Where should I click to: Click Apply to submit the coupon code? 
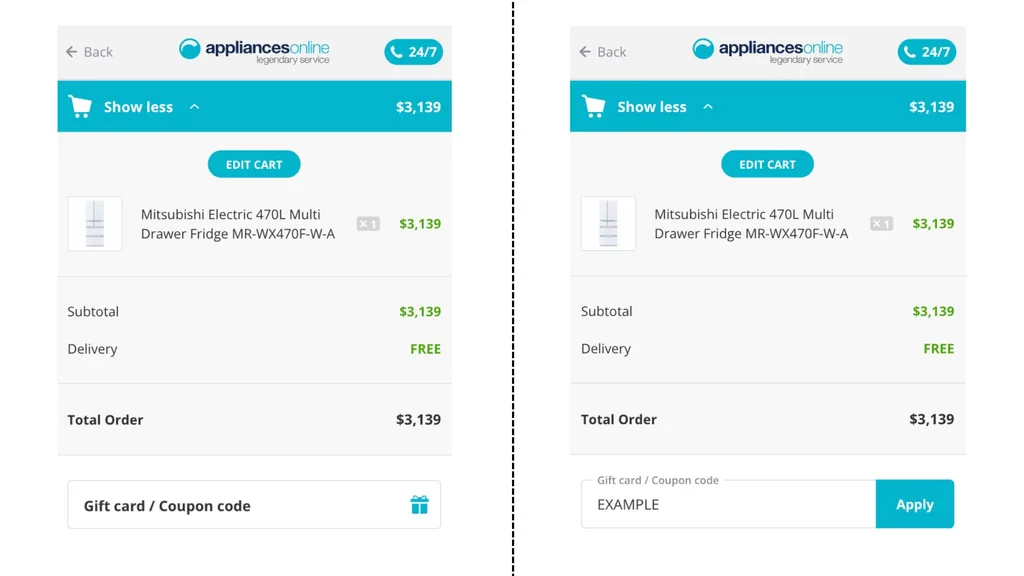tap(914, 504)
